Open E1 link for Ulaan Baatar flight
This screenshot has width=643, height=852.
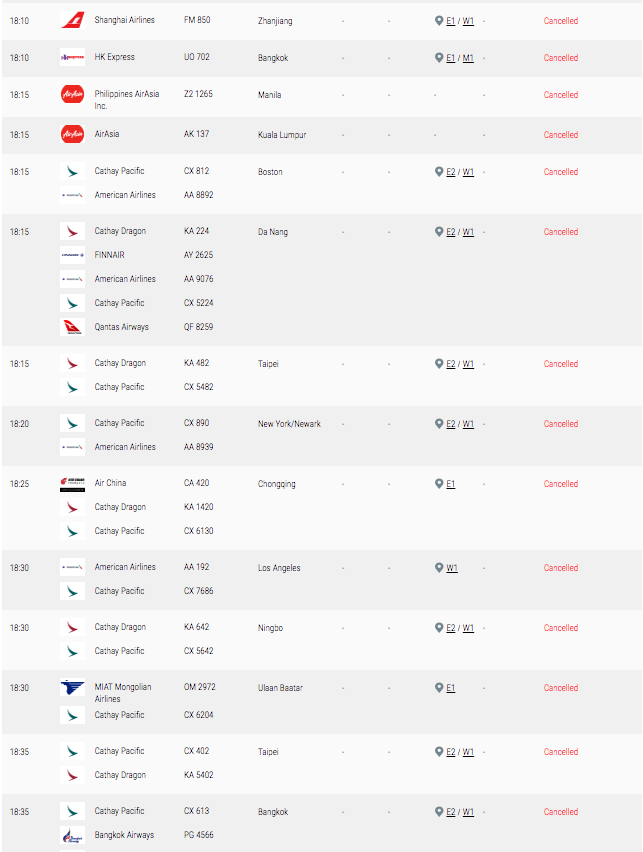coord(451,688)
